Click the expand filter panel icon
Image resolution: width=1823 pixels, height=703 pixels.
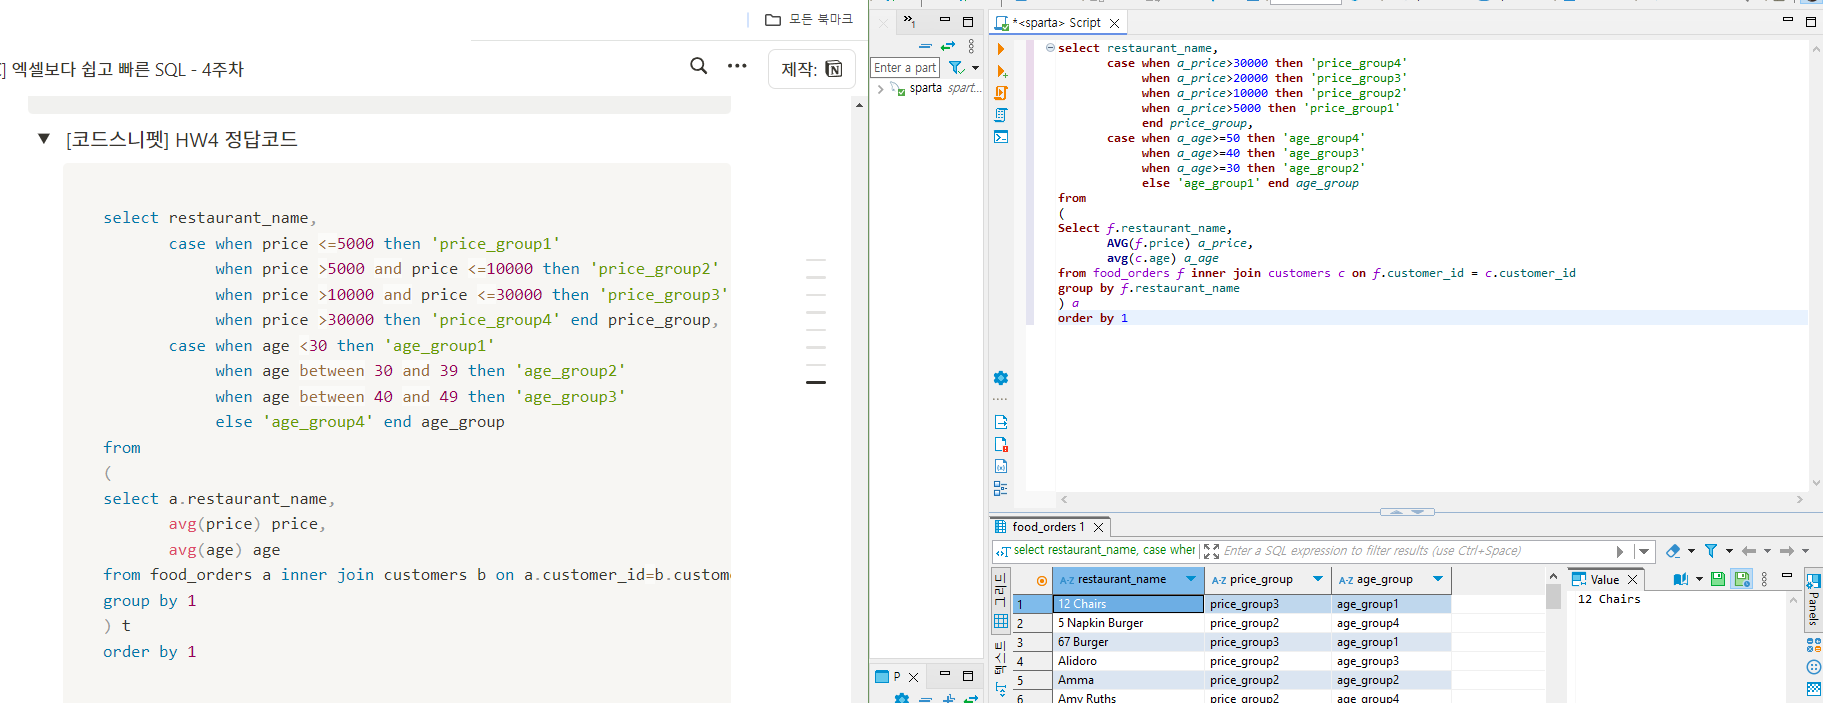pos(1211,551)
